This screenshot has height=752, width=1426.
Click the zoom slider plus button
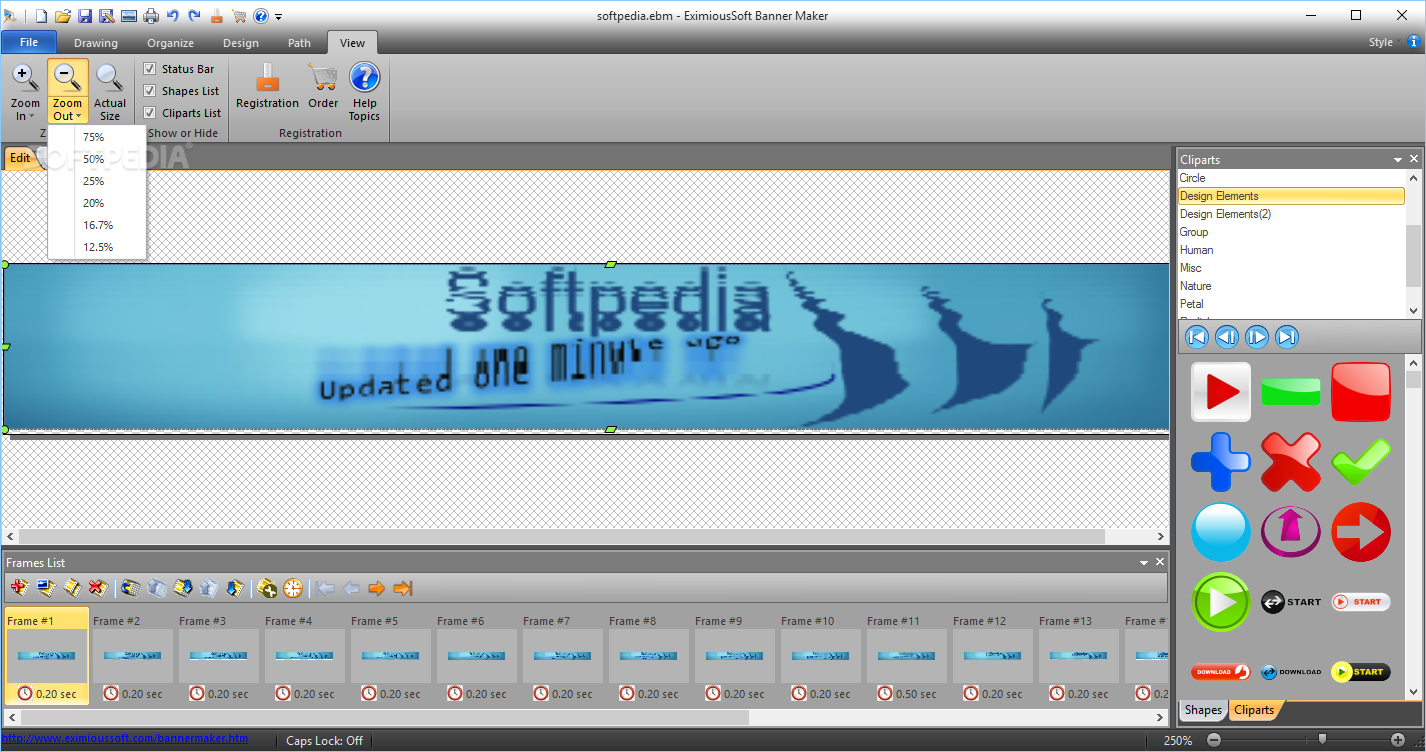tap(1398, 740)
